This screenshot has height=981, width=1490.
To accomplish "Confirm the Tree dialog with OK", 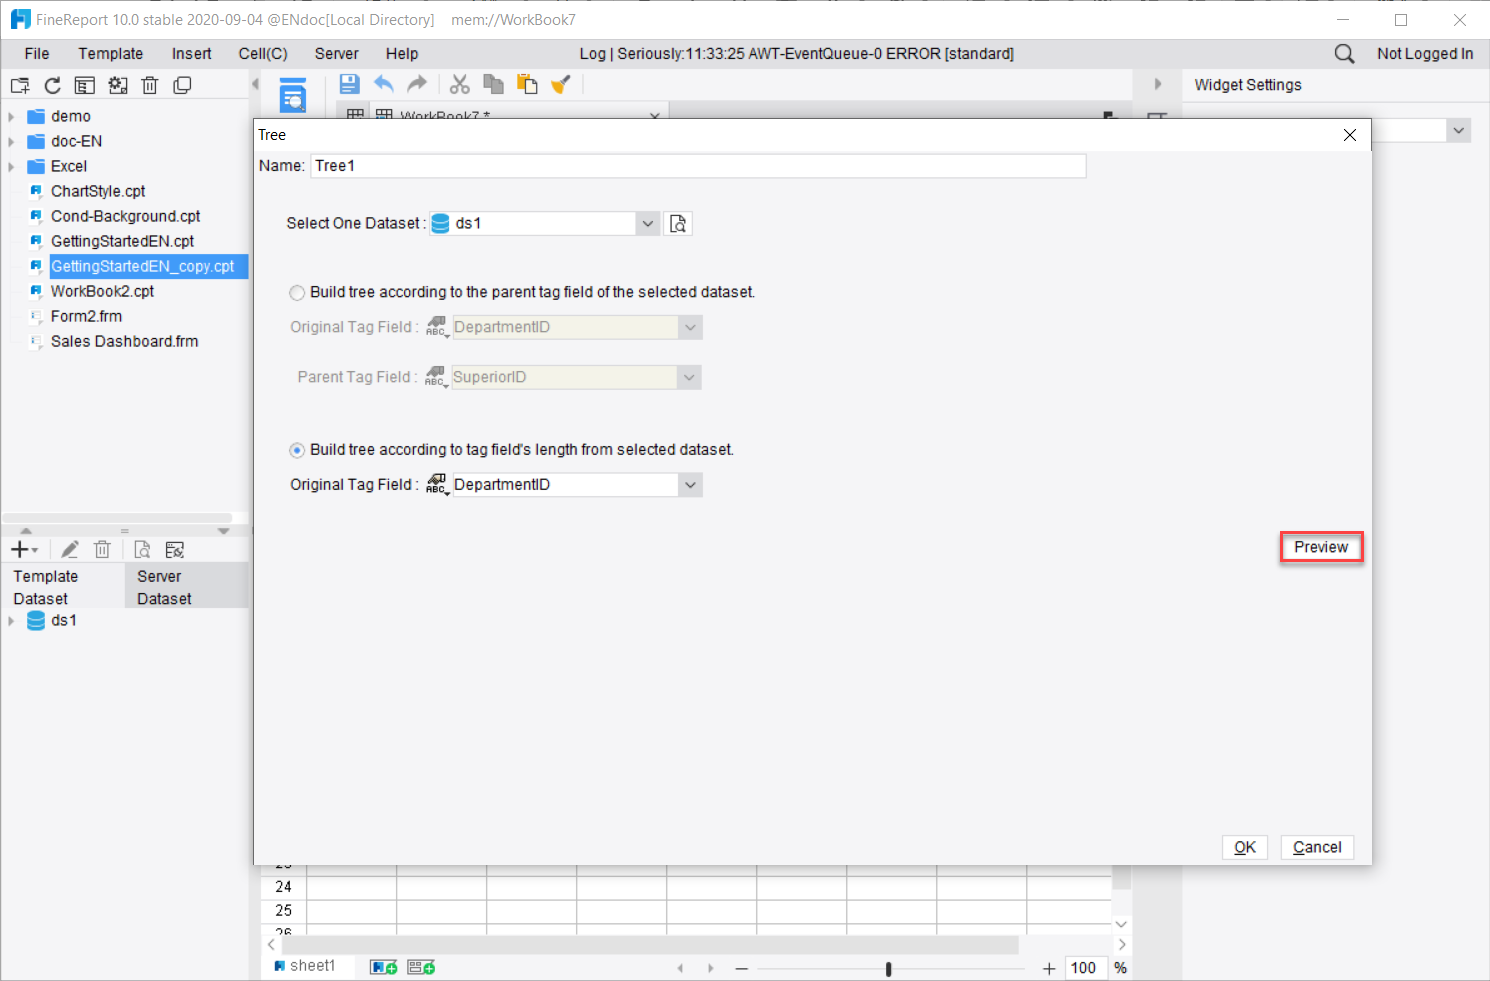I will (1244, 847).
